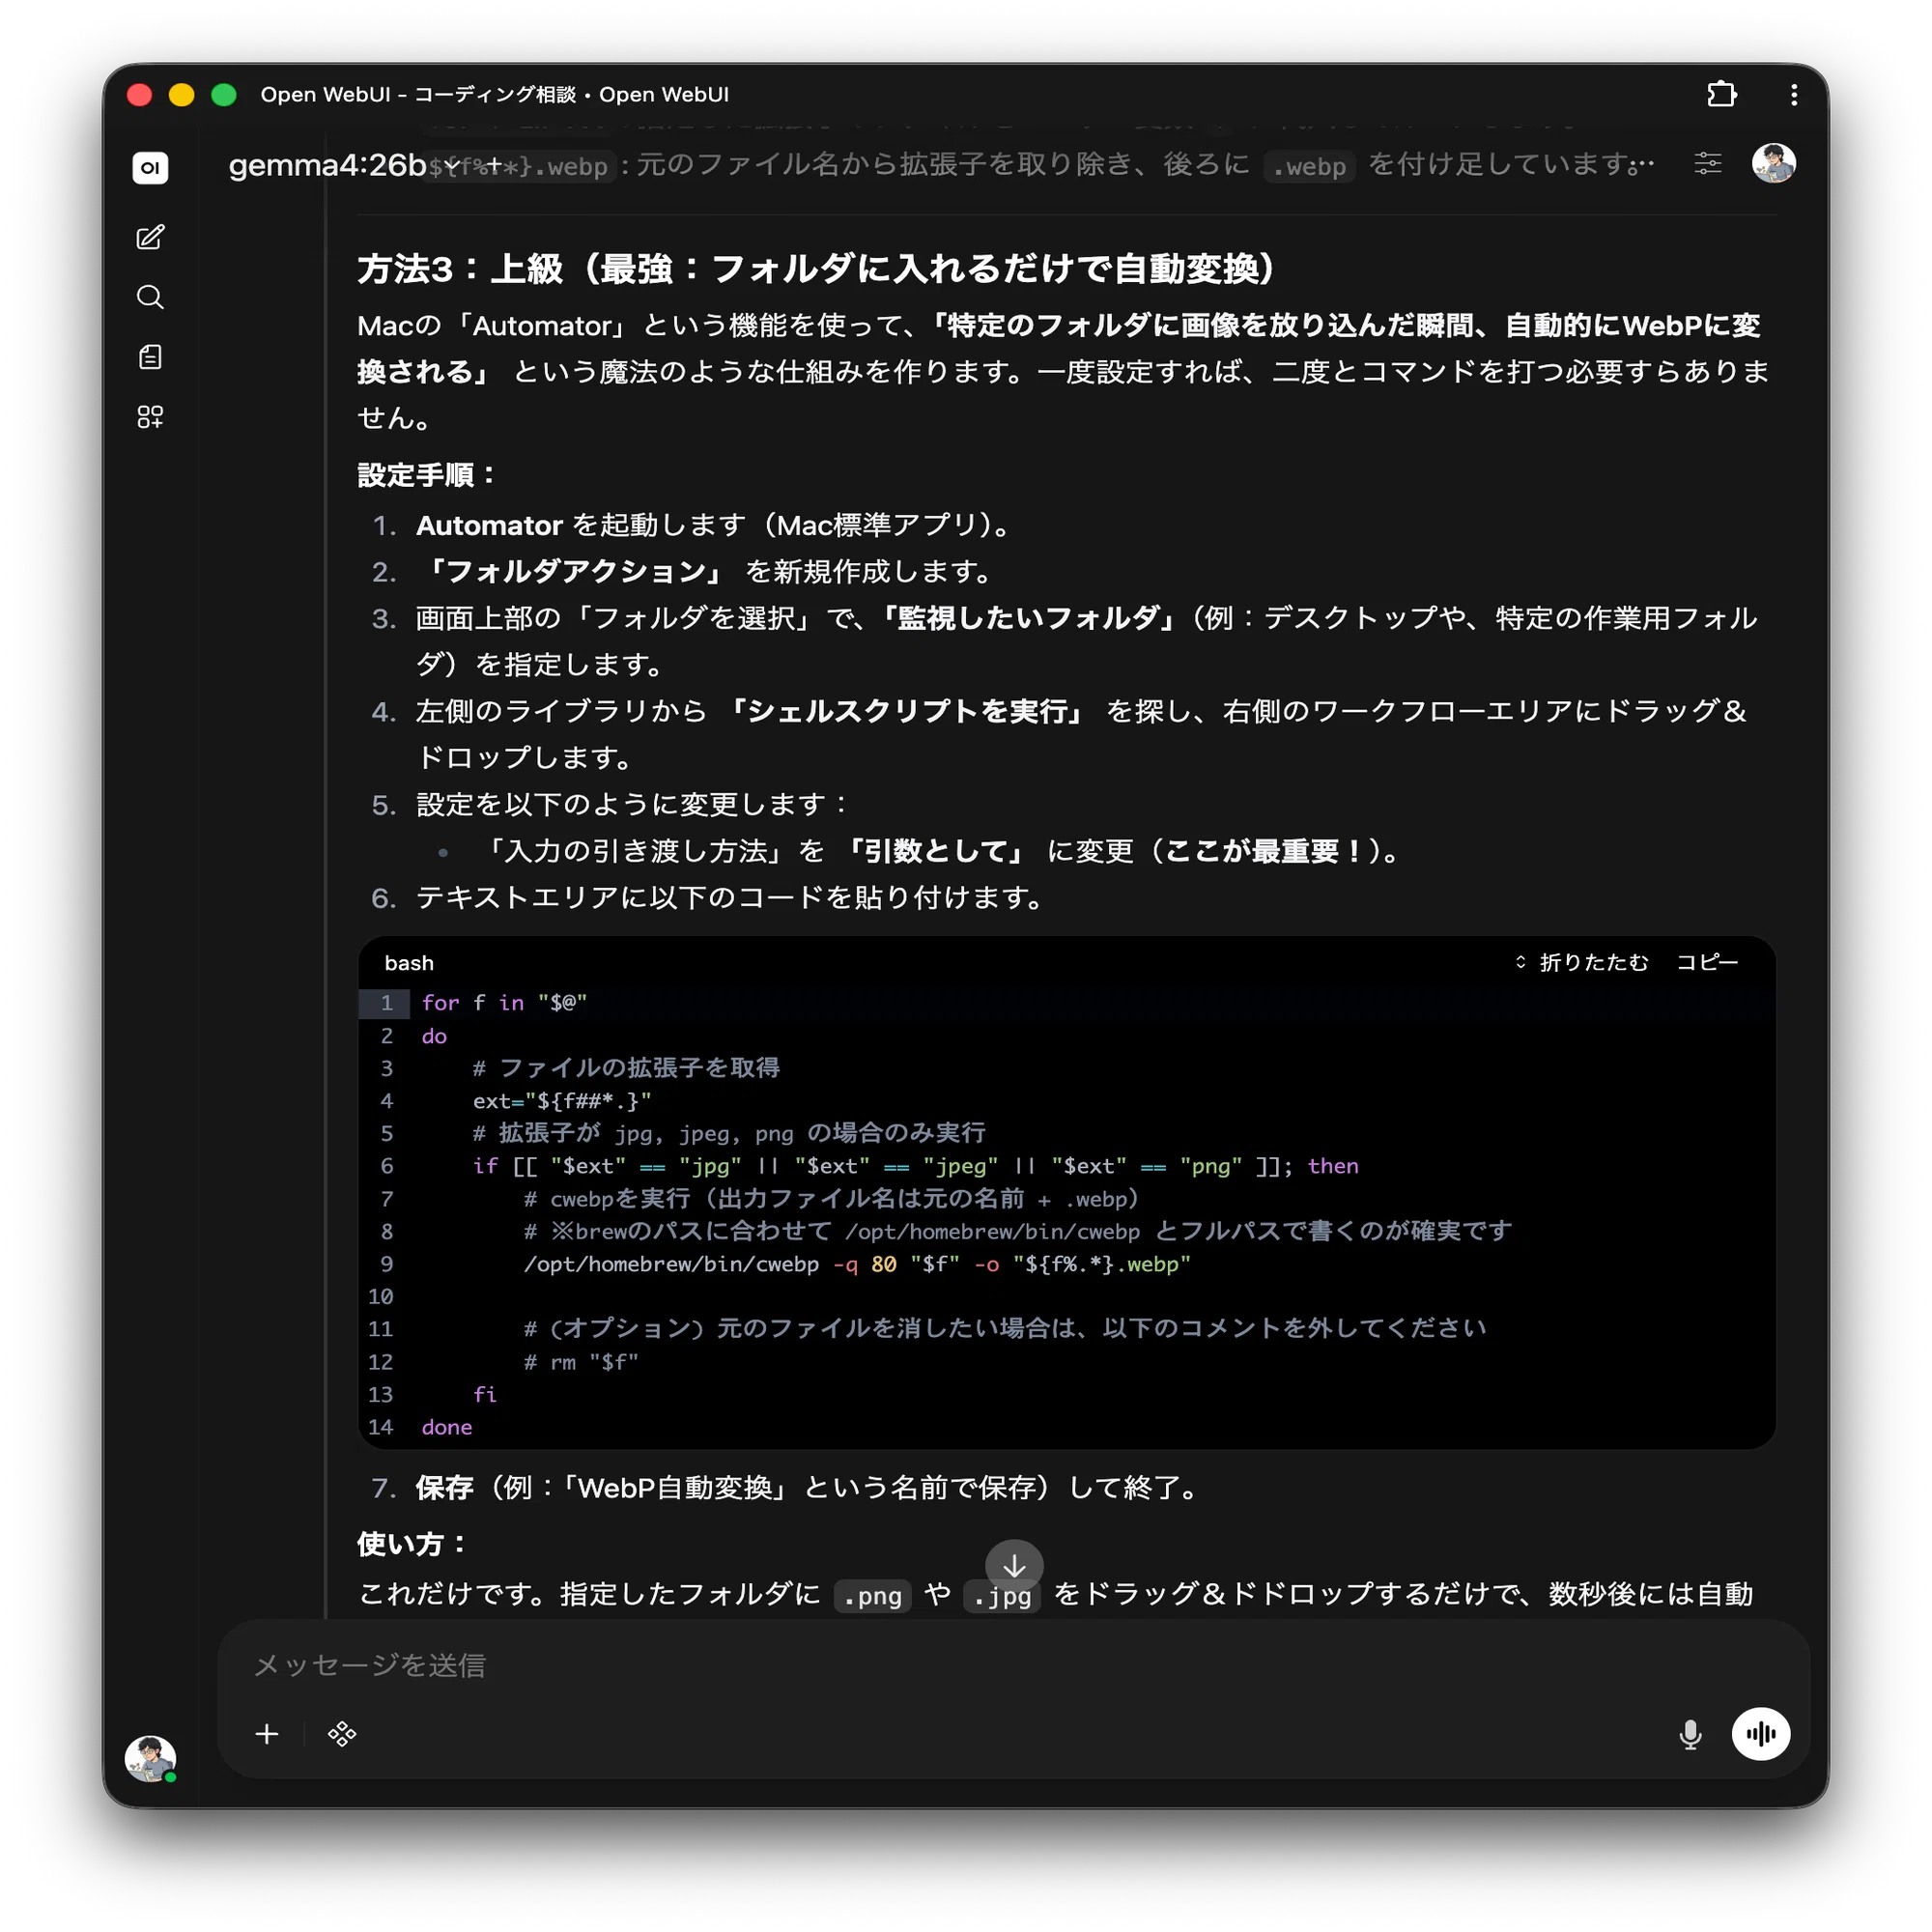Open the chat controls sliders icon
Screen dimensions: 1932x1932
pos(1708,163)
